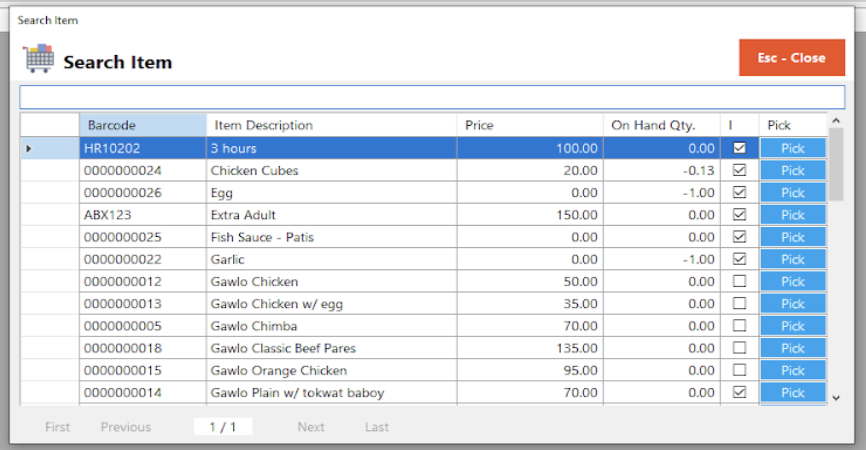Screen dimensions: 866x450
Task: Click the shopping cart Search Item icon
Action: pos(39,59)
